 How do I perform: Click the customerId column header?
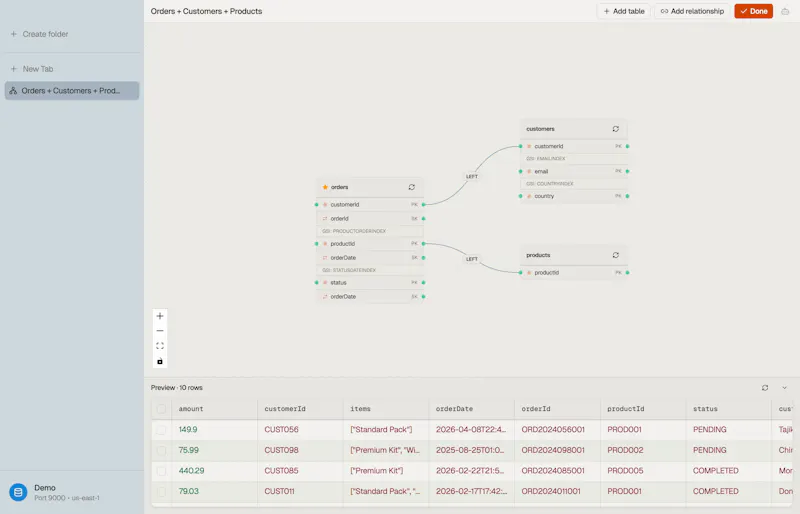tap(300, 409)
